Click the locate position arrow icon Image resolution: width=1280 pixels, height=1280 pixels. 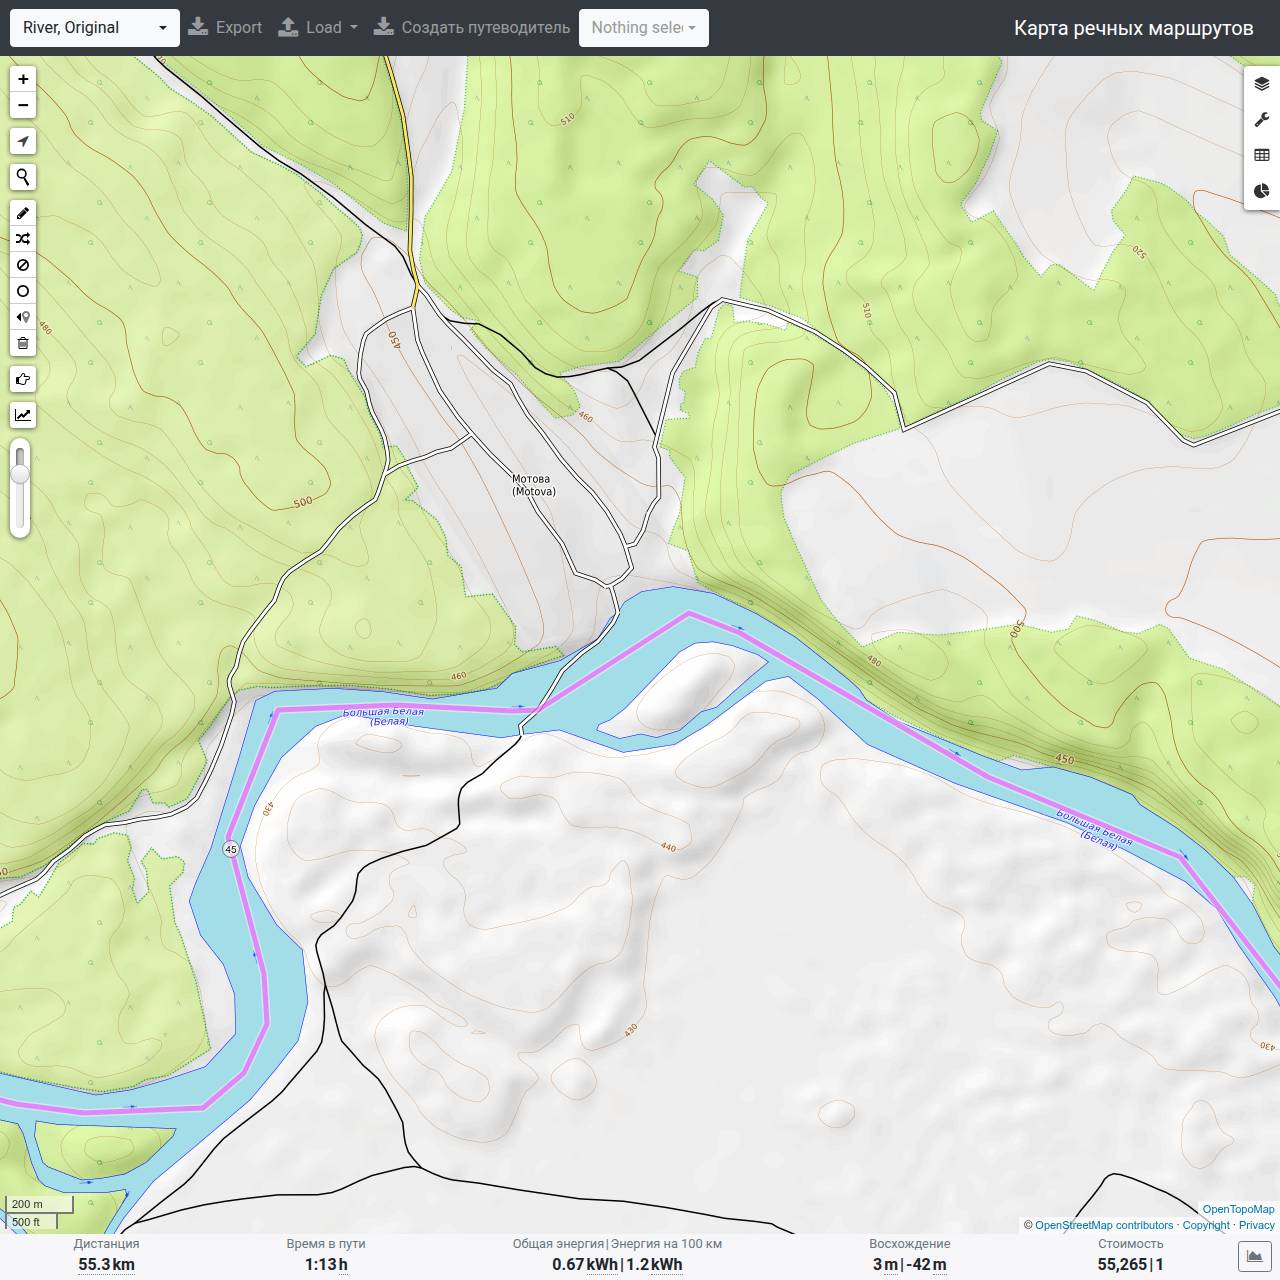point(23,141)
